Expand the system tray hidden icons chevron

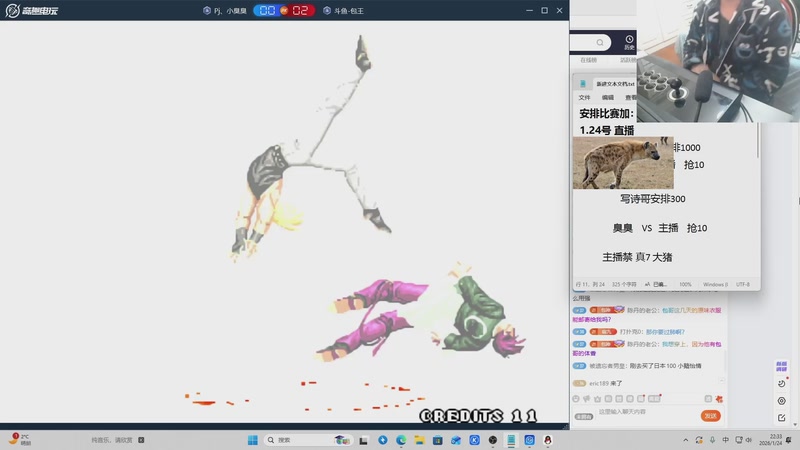point(686,440)
